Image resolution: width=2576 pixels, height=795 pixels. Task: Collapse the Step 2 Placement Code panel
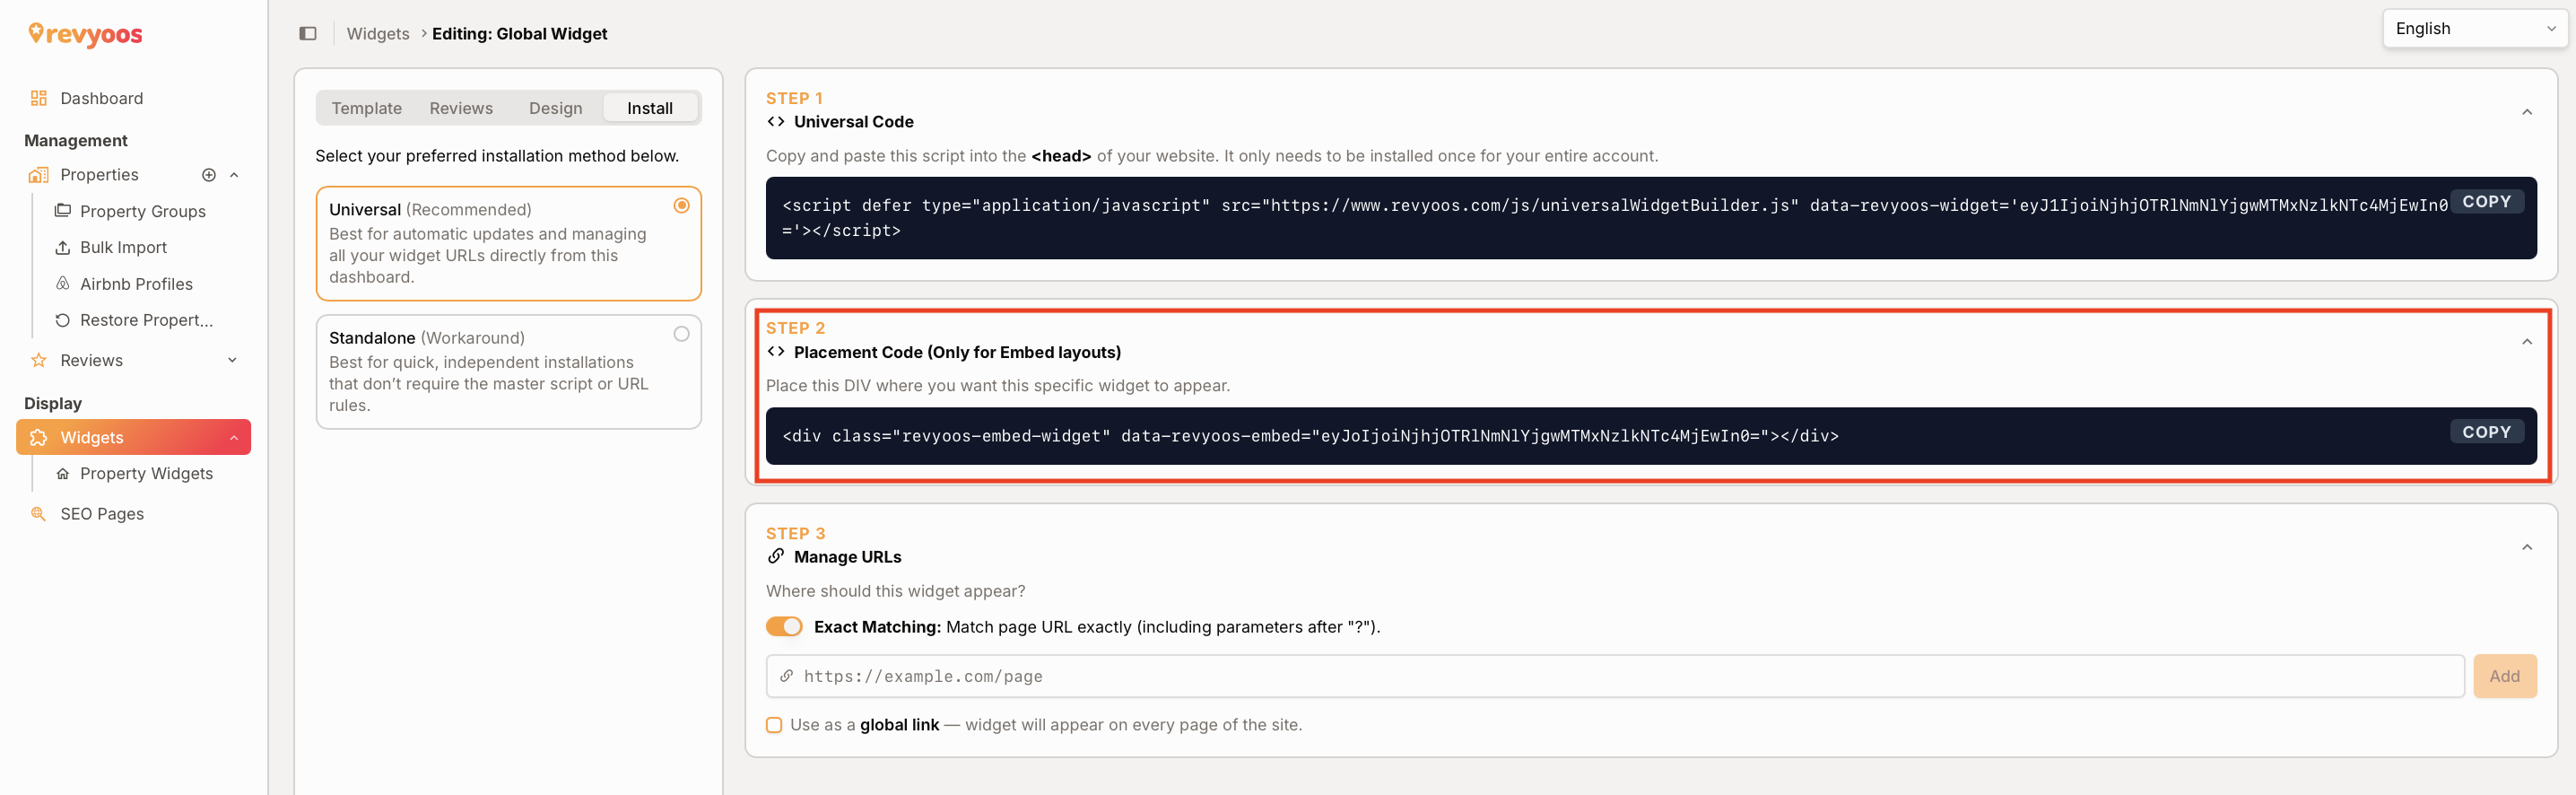(x=2527, y=342)
